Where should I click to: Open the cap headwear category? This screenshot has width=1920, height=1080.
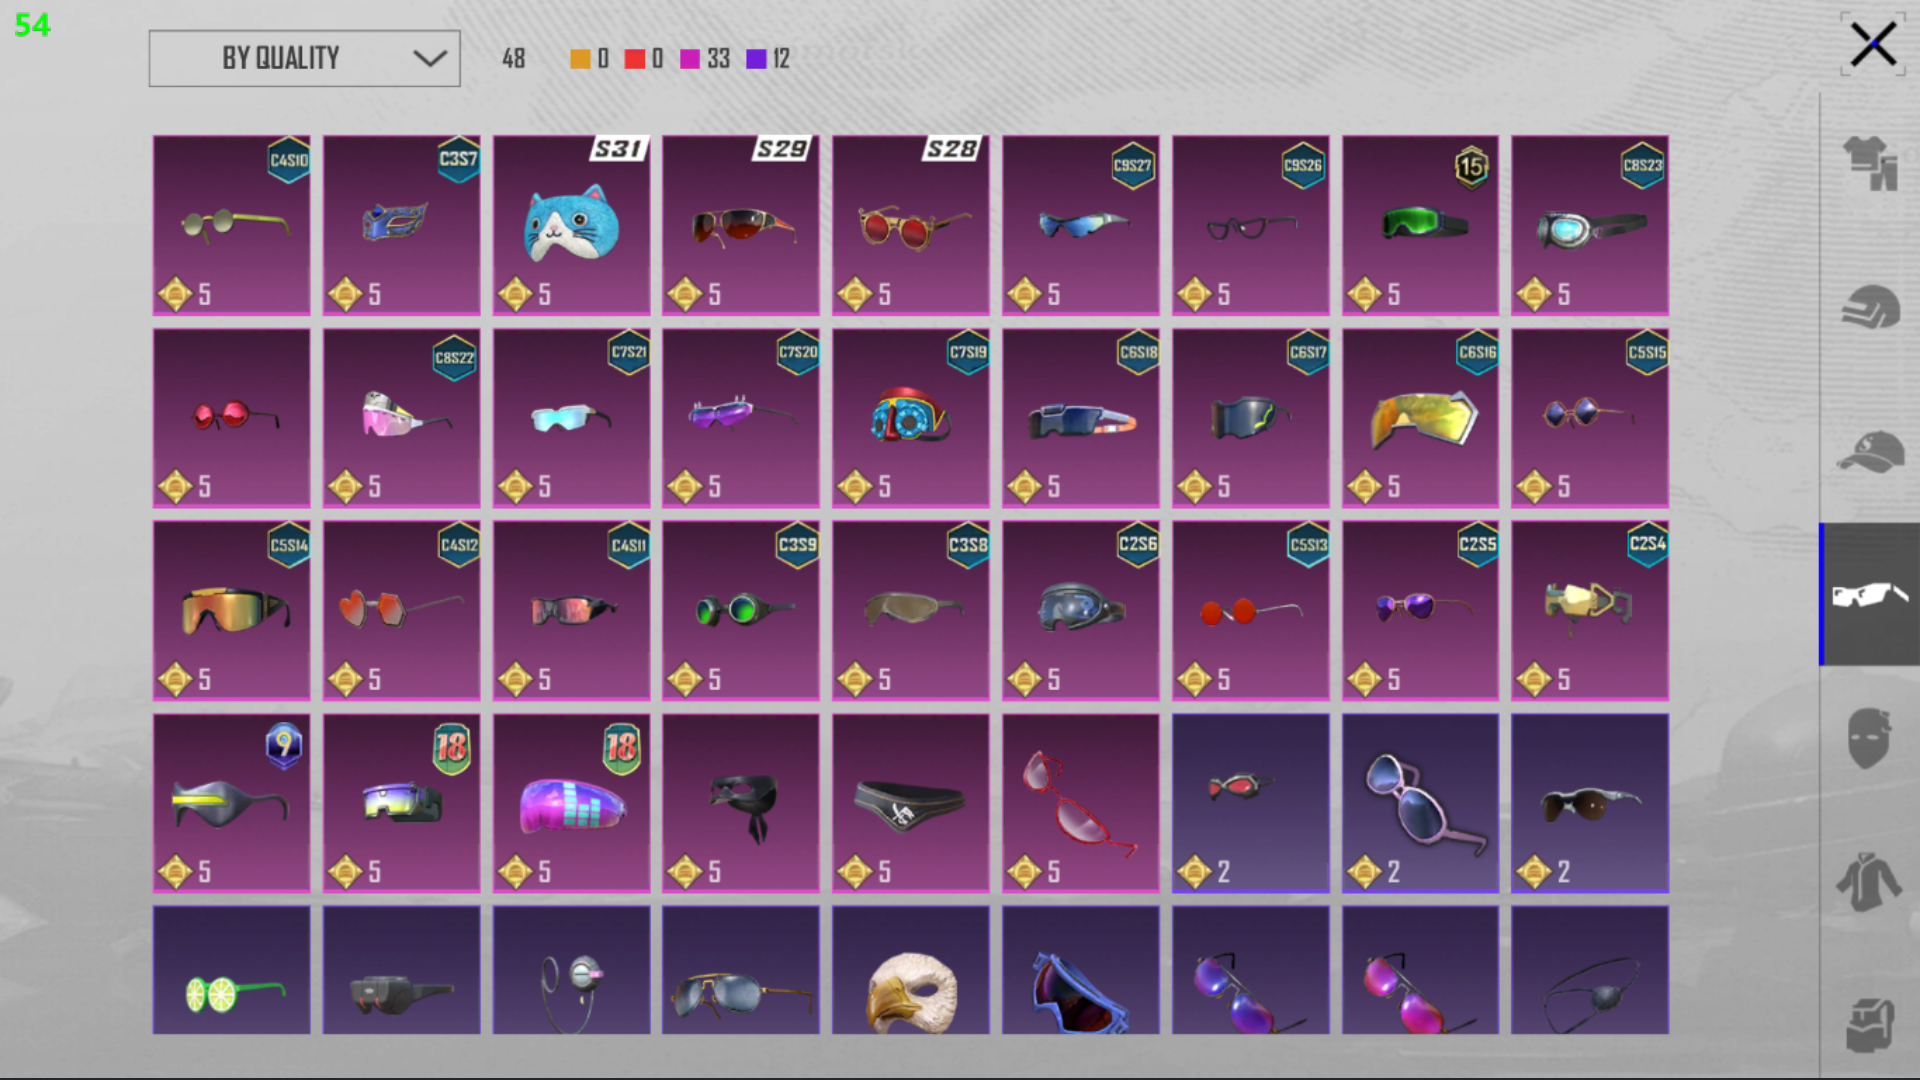pos(1870,451)
